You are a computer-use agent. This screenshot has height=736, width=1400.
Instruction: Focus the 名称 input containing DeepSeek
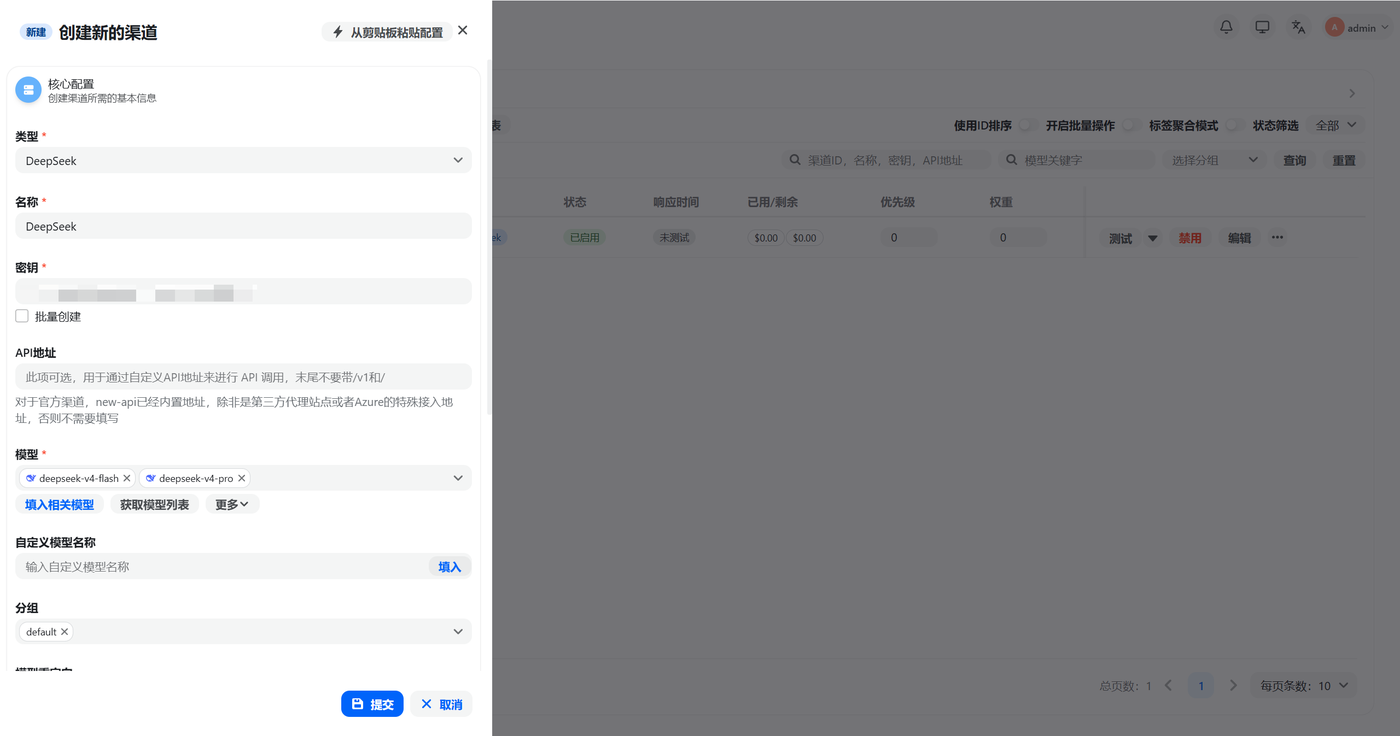coord(243,226)
